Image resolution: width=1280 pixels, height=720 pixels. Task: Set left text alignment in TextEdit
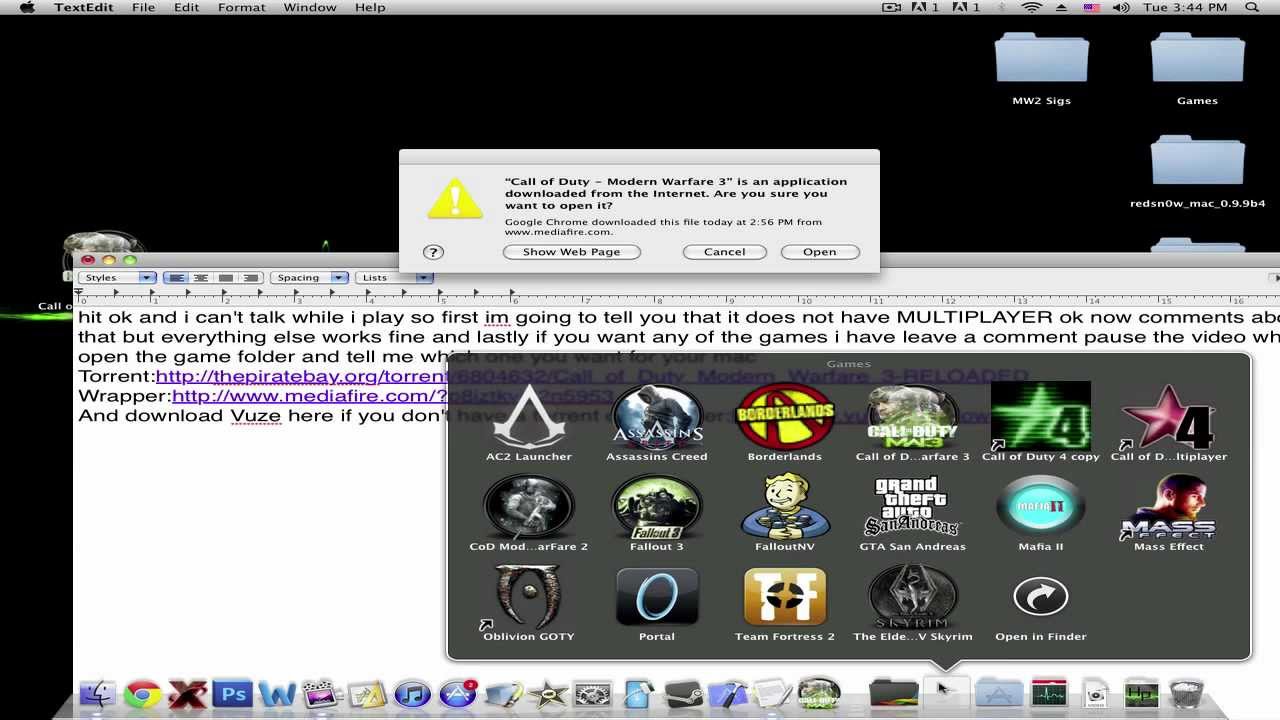[176, 277]
